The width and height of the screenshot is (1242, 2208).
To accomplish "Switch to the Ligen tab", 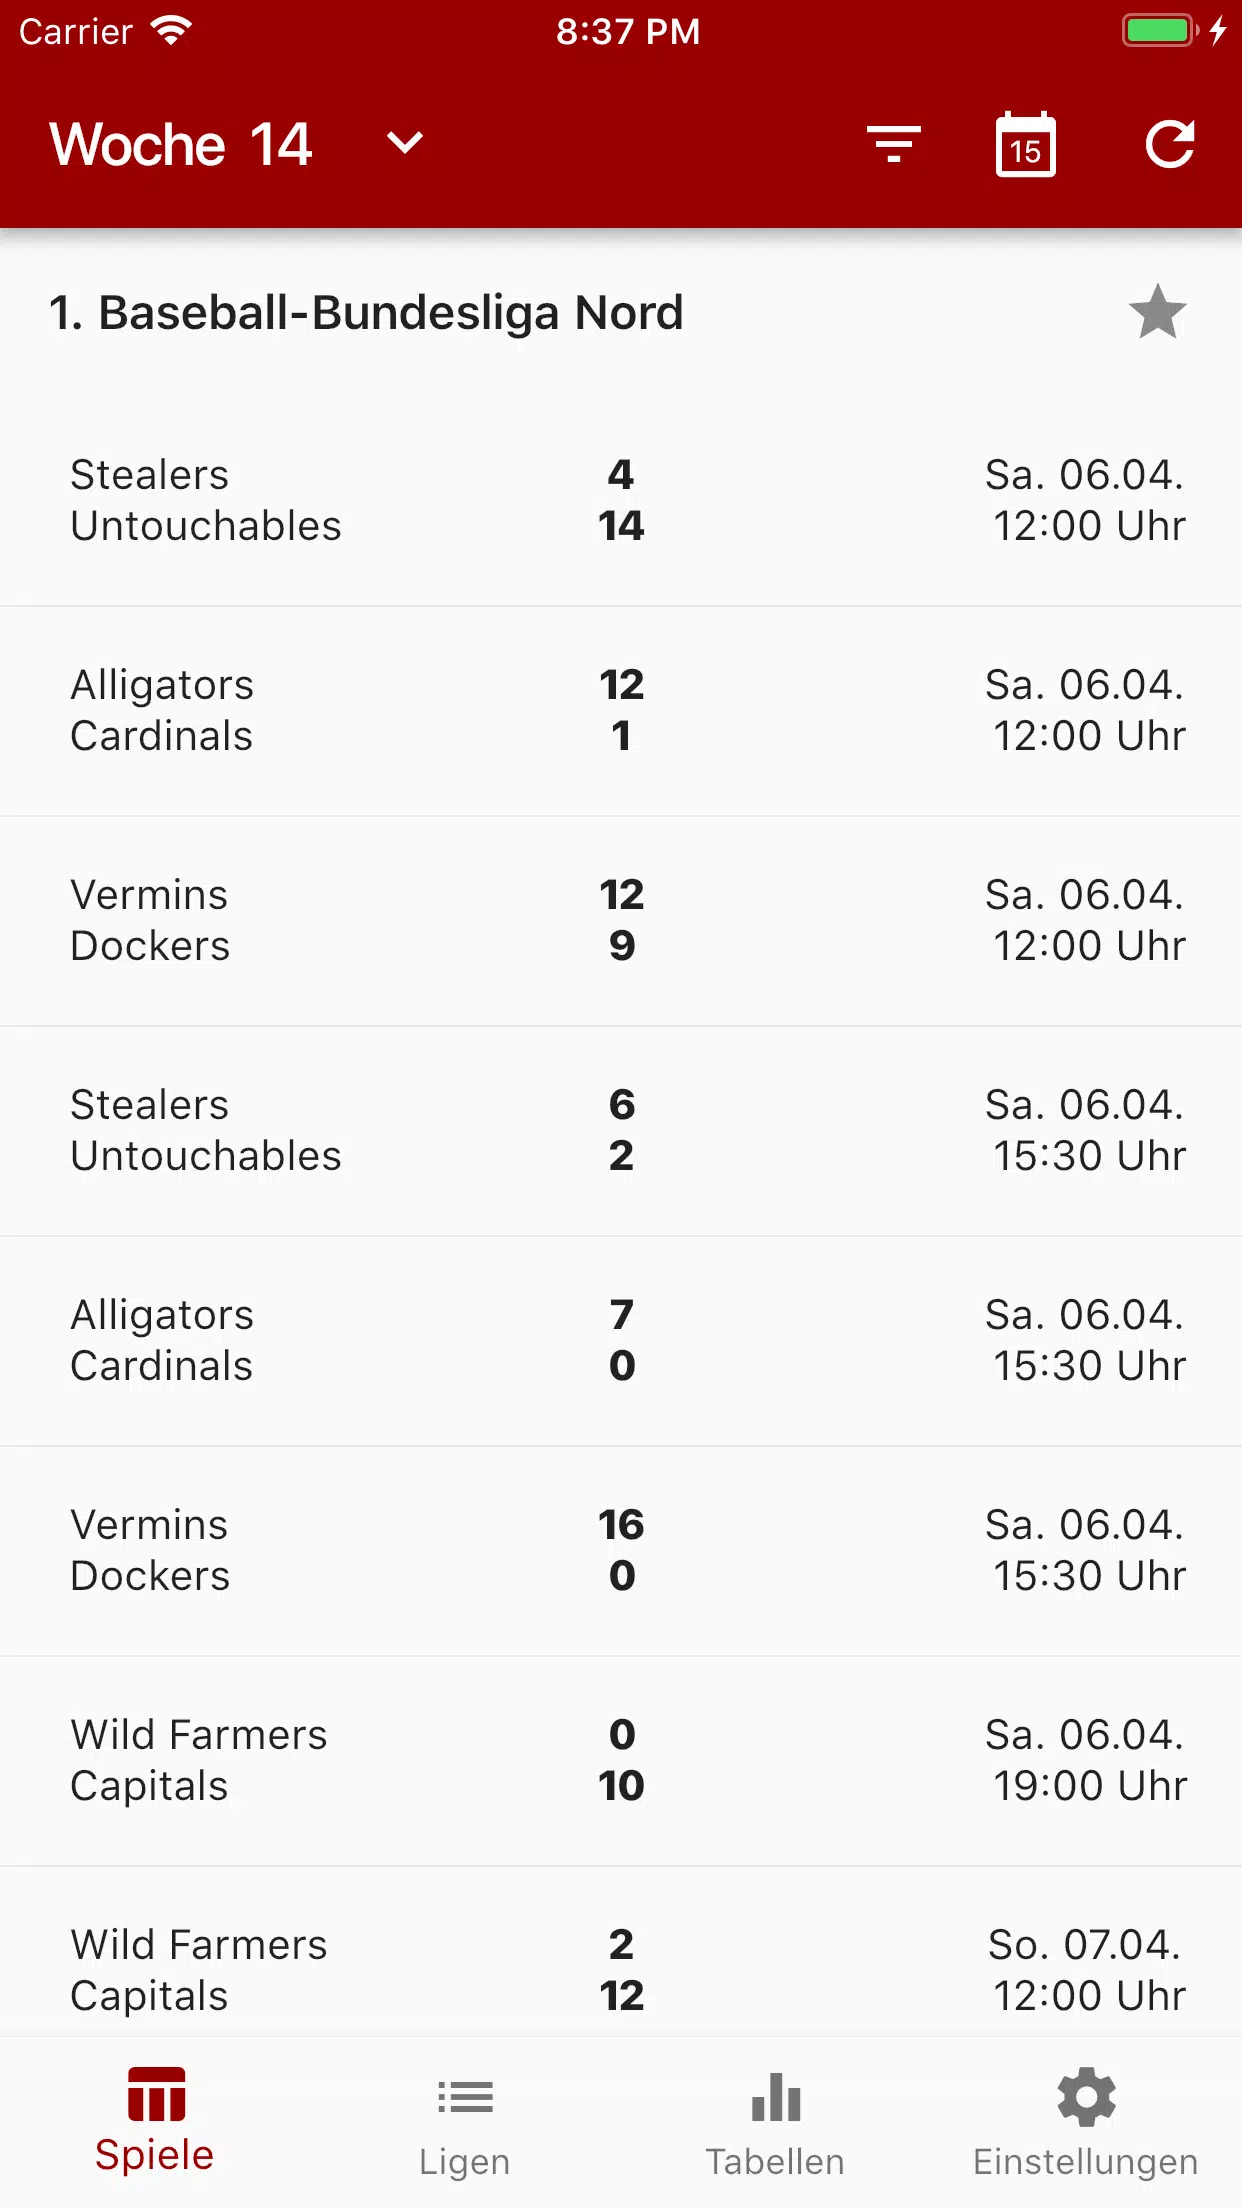I will coord(465,2124).
